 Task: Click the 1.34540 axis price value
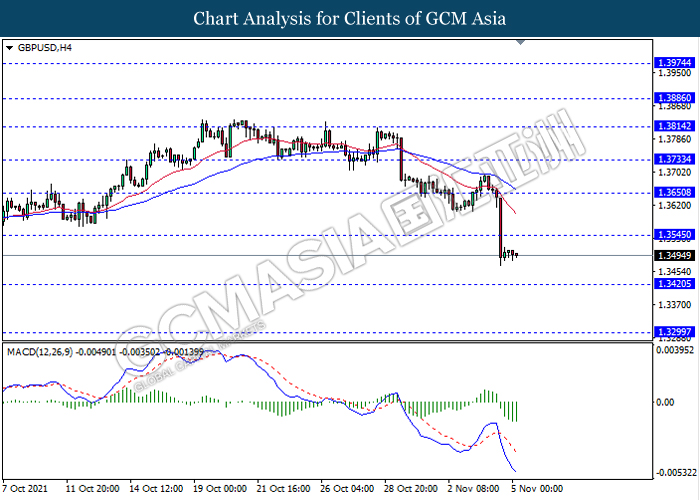[x=675, y=271]
